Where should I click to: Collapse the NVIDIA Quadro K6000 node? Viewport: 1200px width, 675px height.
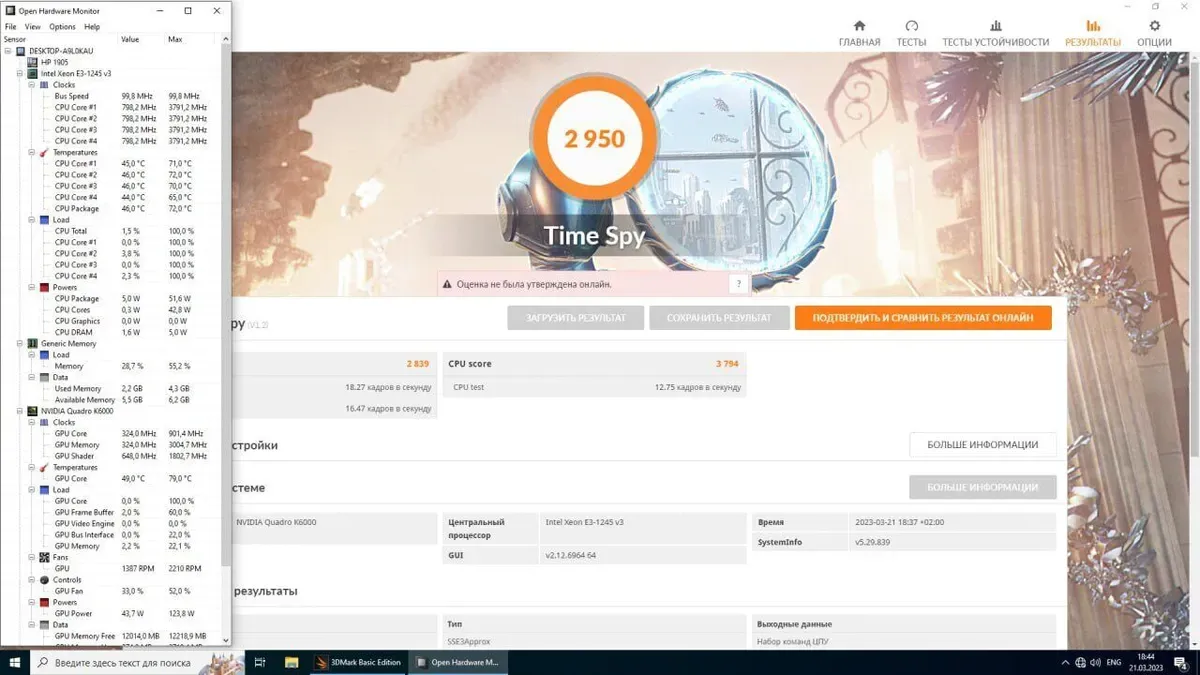20,411
